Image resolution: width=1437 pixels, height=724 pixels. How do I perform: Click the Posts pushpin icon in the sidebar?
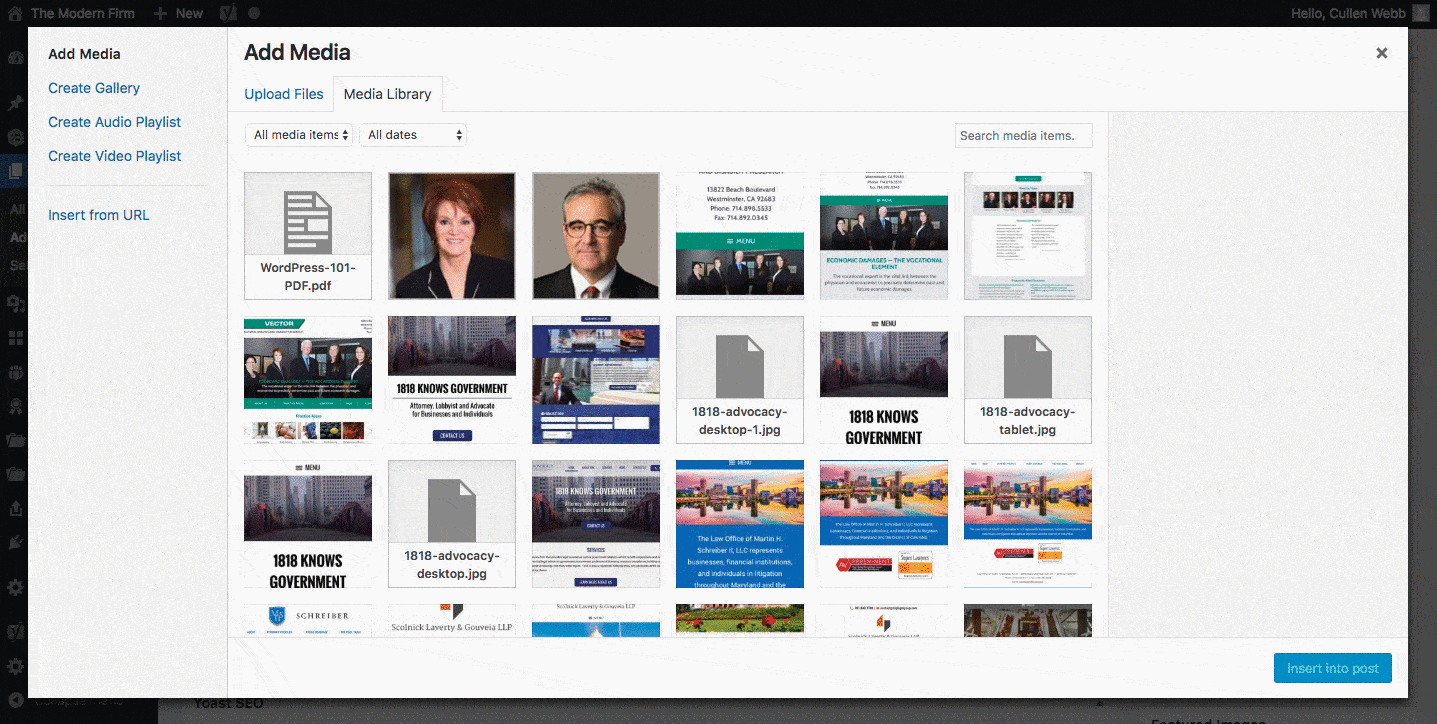(x=14, y=102)
